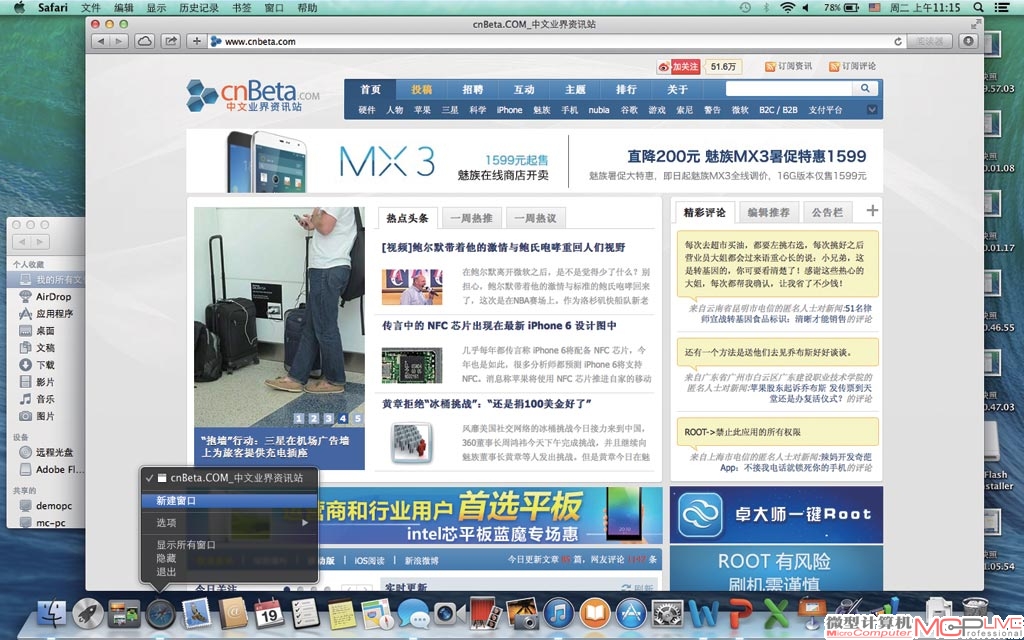Click the Safari address bar
1024x640 pixels.
[555, 41]
